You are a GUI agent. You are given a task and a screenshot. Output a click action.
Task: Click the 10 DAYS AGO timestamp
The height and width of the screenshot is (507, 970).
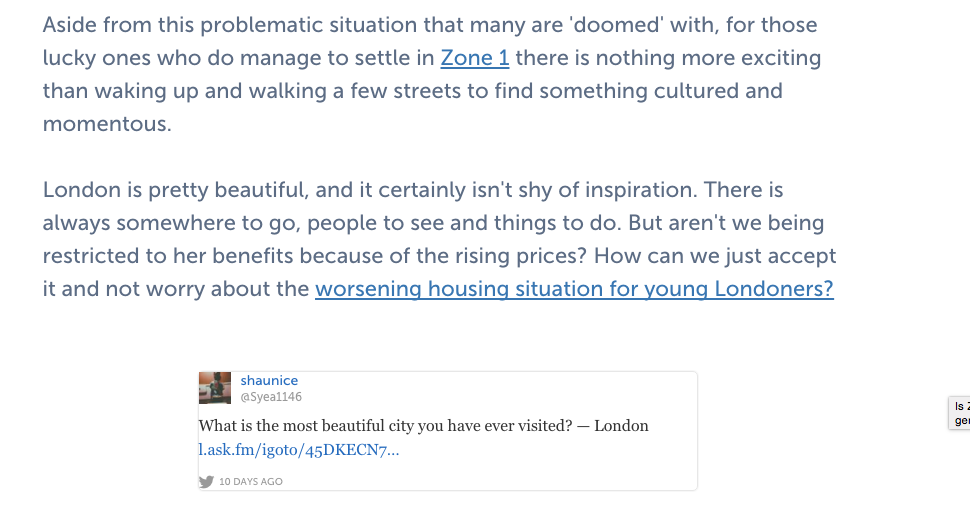tap(250, 481)
